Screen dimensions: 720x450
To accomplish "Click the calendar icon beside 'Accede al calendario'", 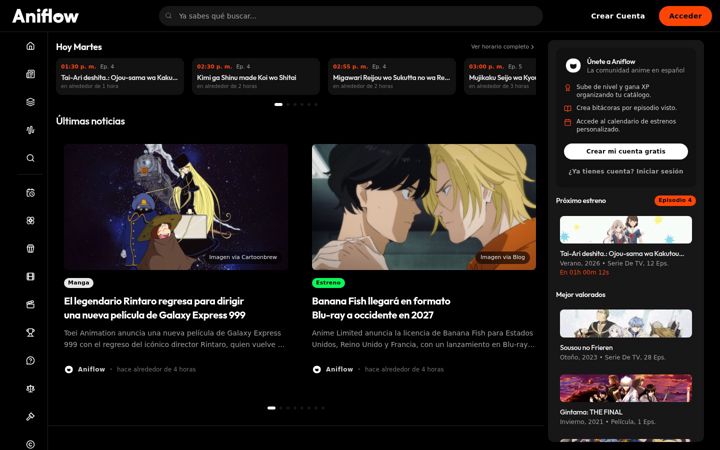I will click(568, 122).
